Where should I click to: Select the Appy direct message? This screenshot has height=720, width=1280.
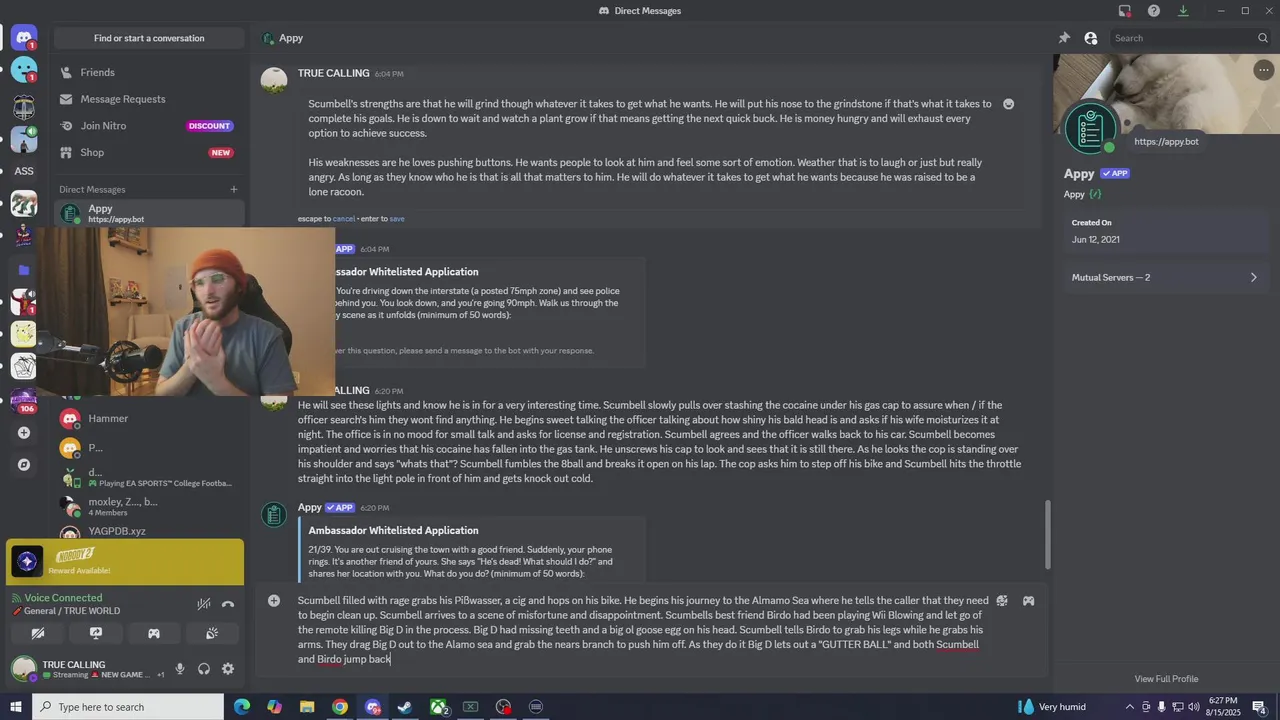tap(149, 213)
